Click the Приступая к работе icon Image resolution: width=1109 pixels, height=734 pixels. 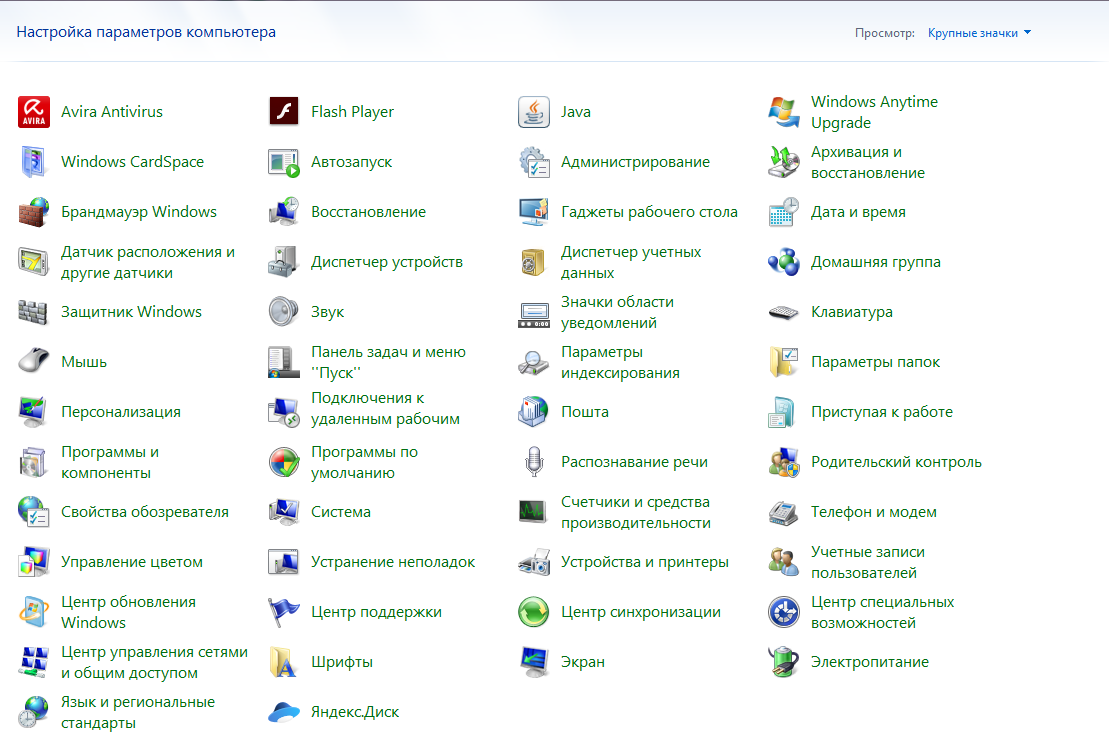point(784,412)
